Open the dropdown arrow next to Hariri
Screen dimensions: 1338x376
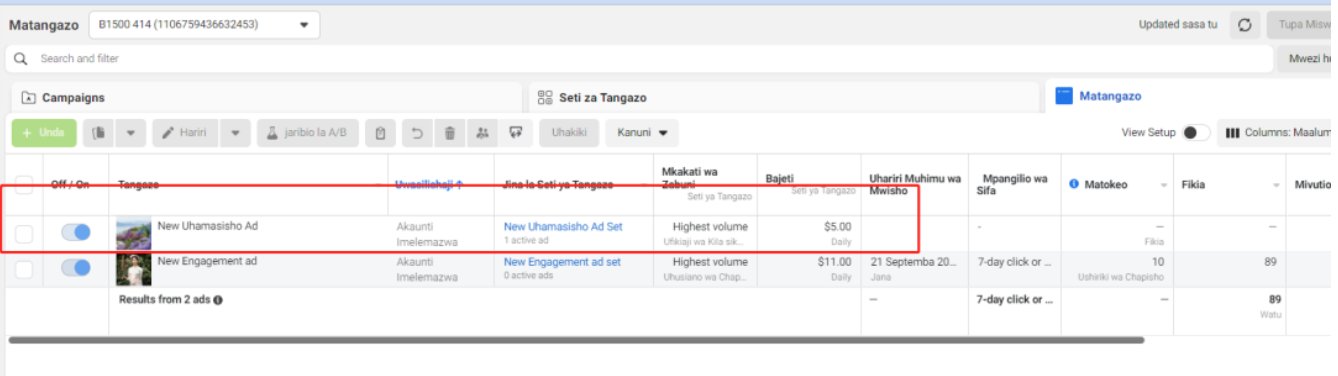point(235,133)
